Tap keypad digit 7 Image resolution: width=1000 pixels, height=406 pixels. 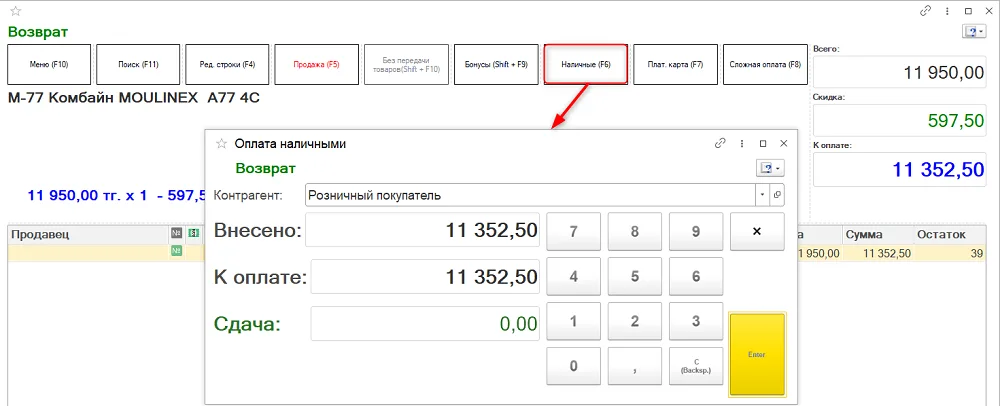(x=573, y=232)
